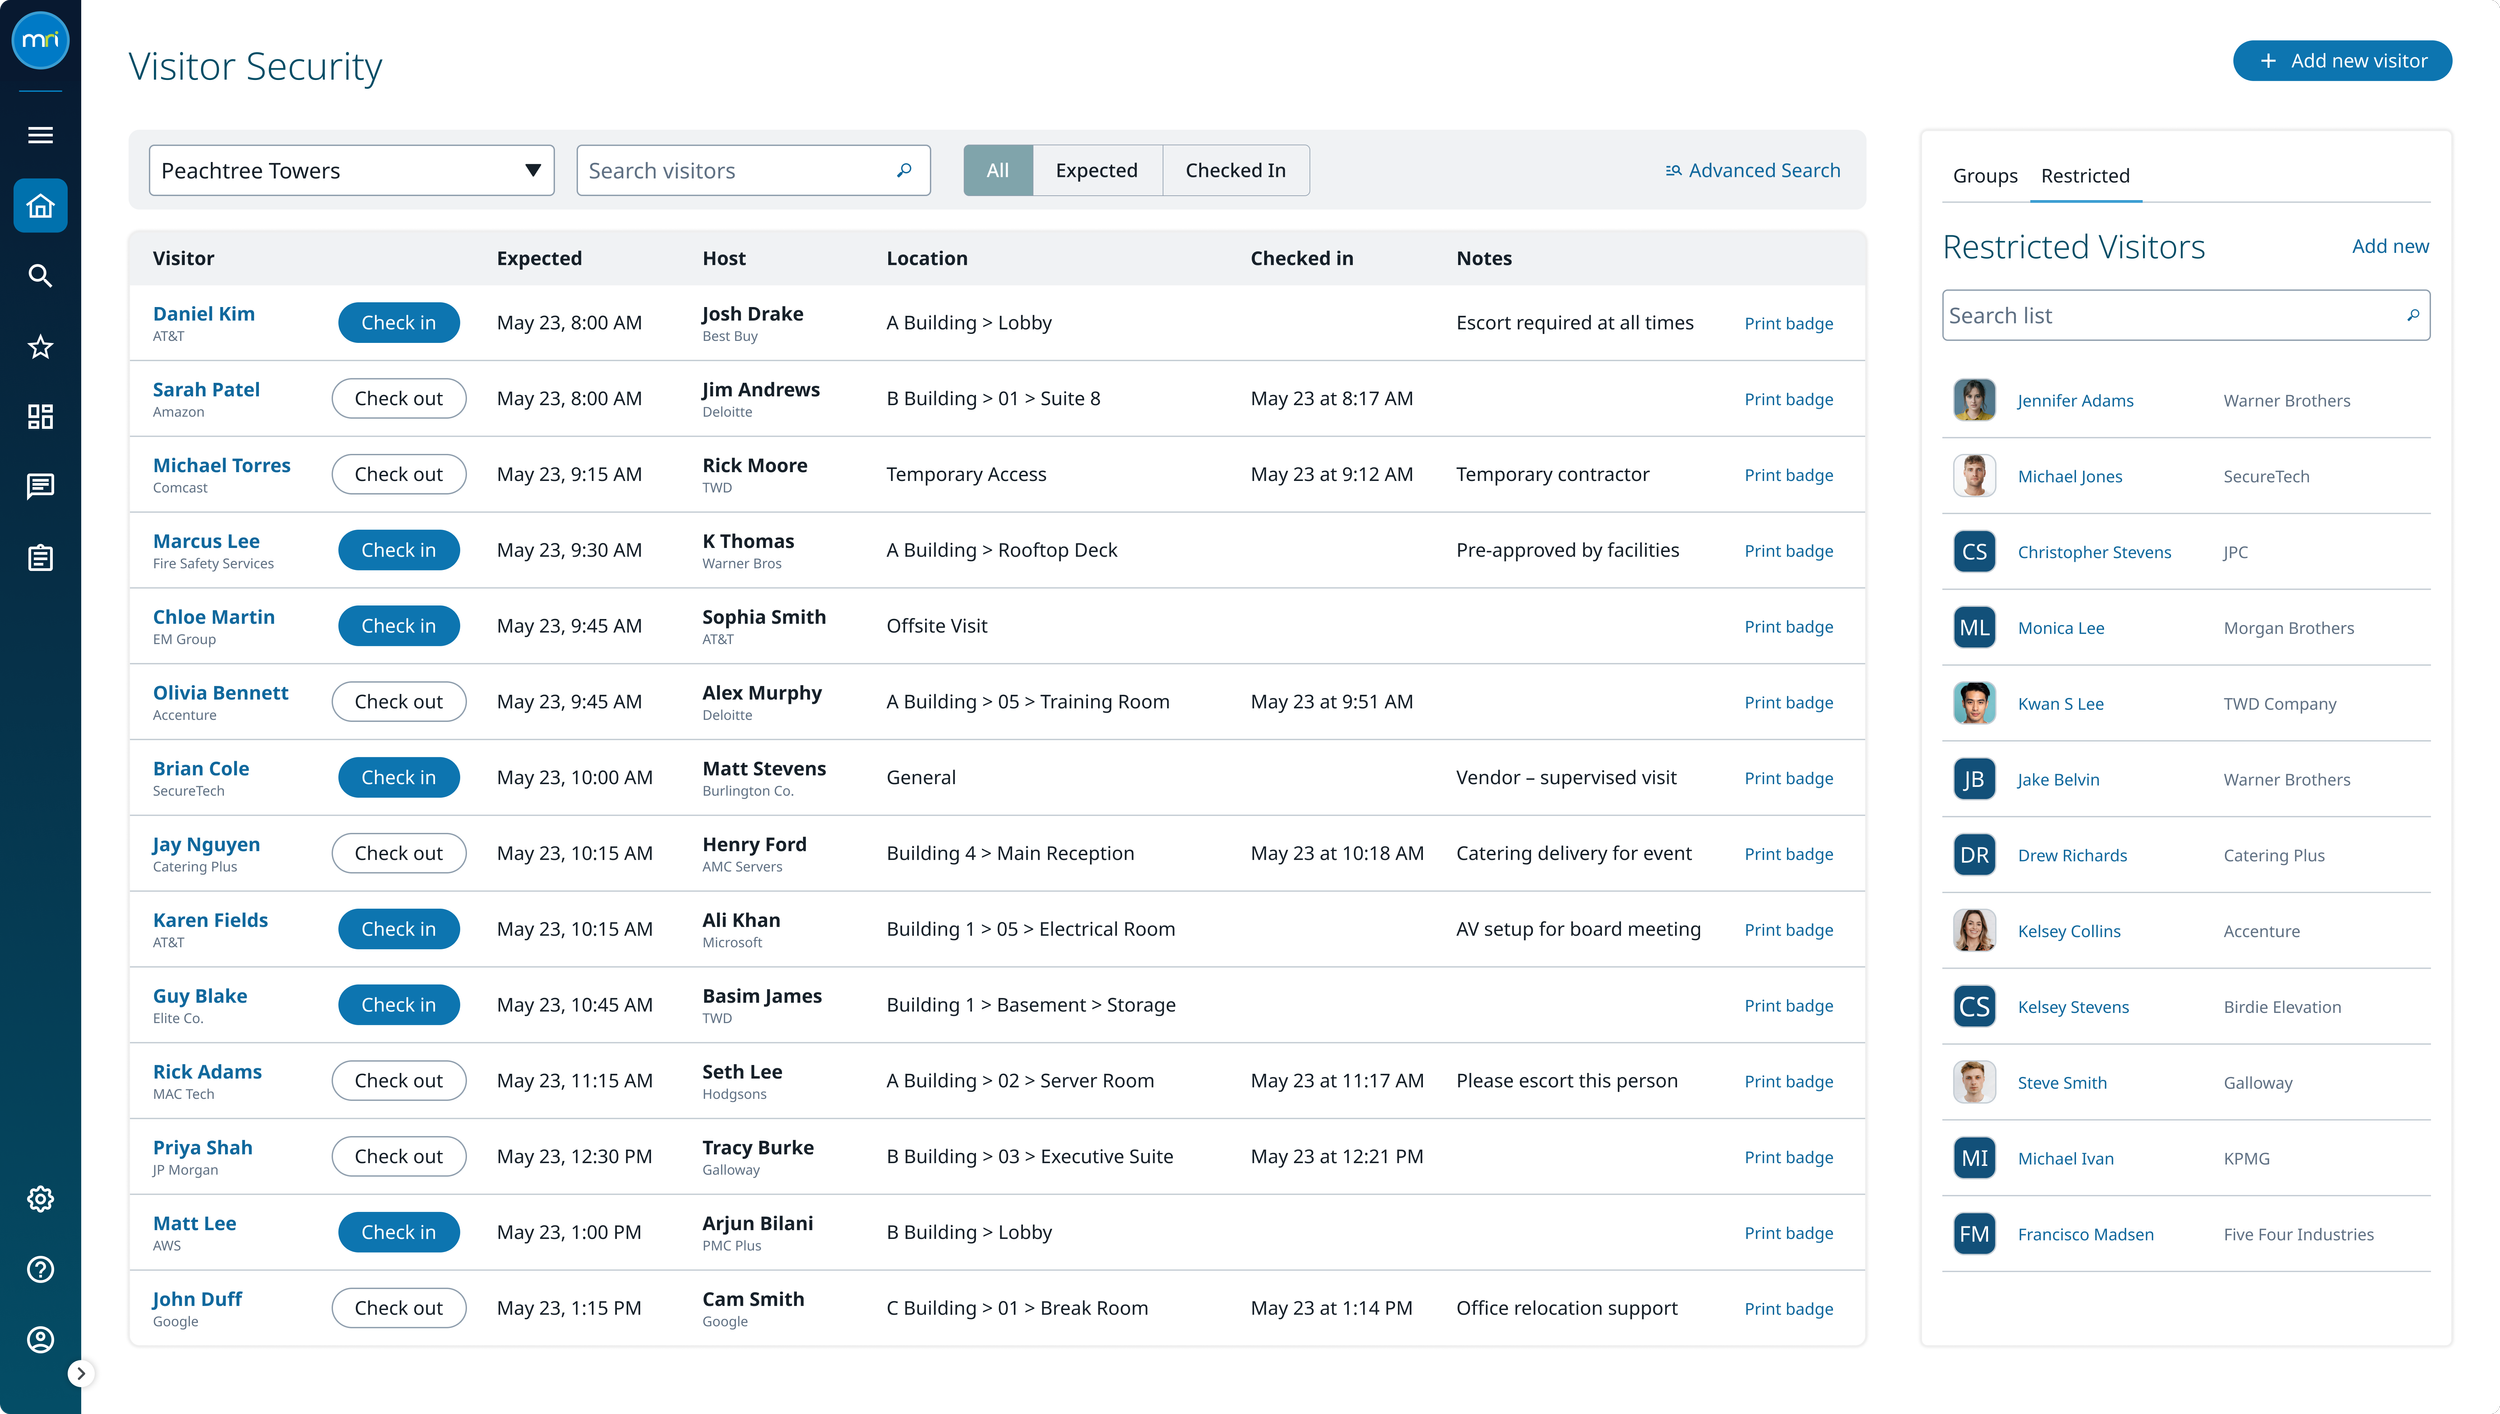This screenshot has height=1414, width=2500.
Task: Open the dashboard grid icon
Action: tap(40, 417)
